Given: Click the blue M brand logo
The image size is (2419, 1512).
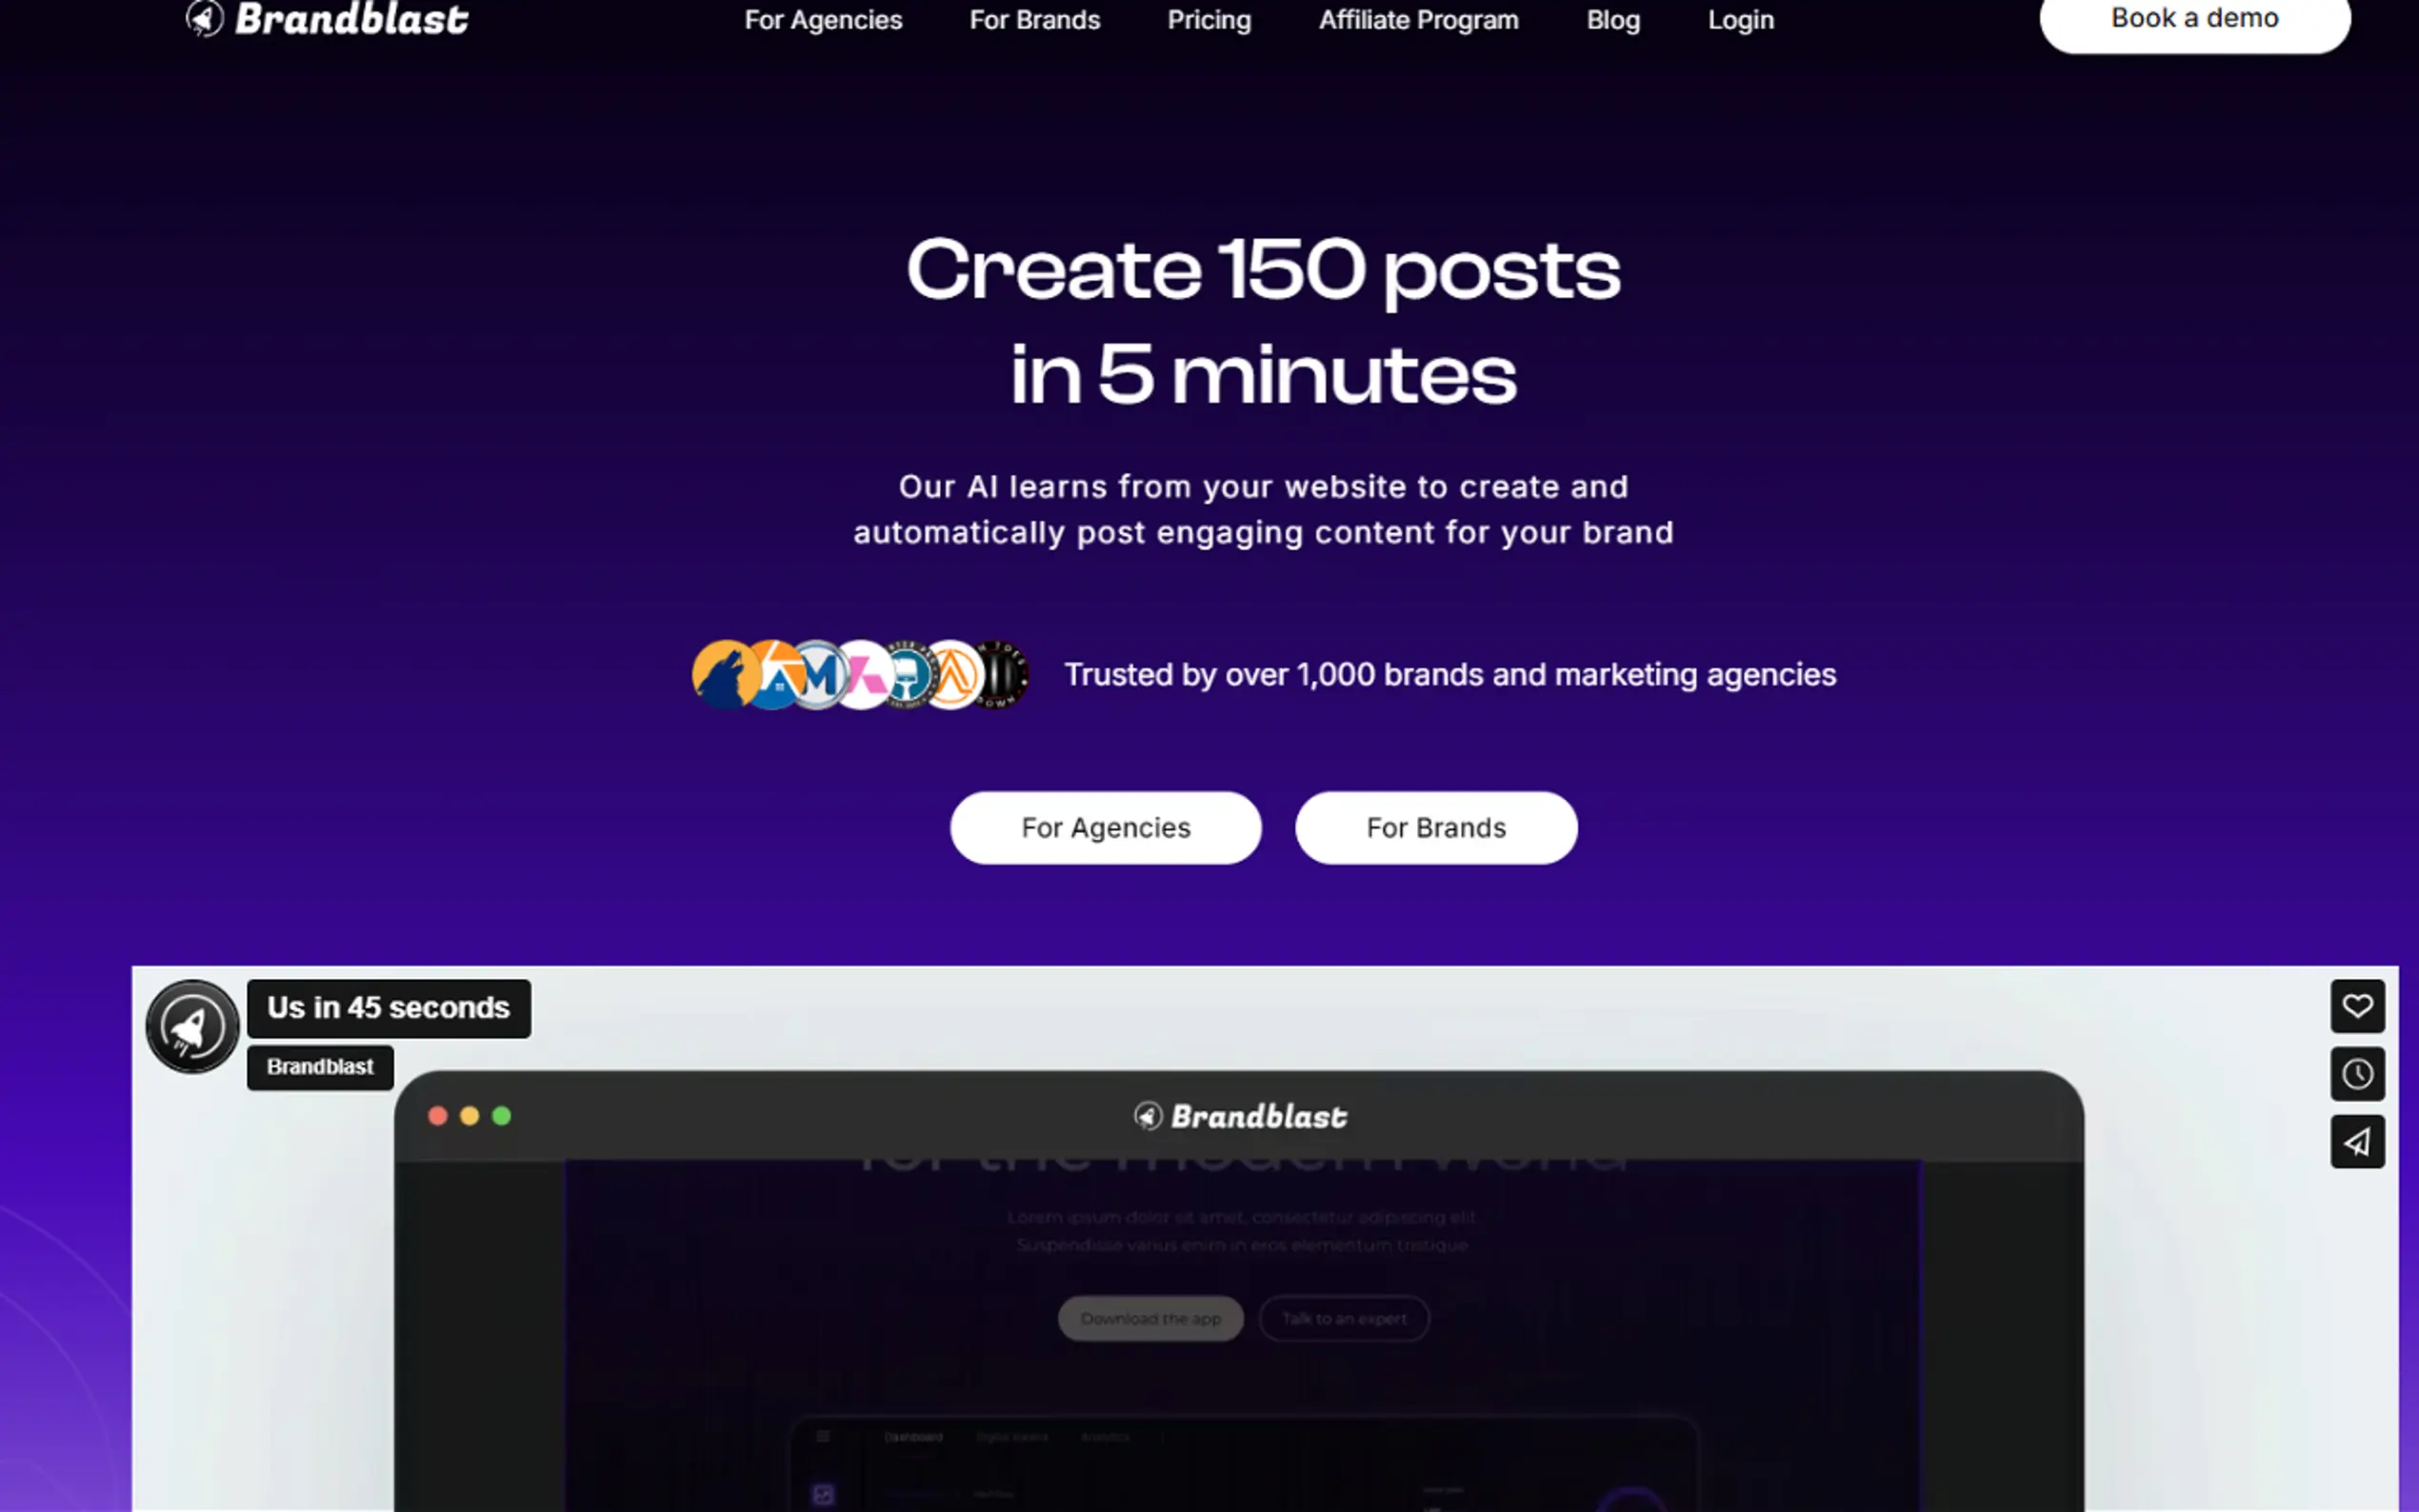Looking at the screenshot, I should (819, 675).
